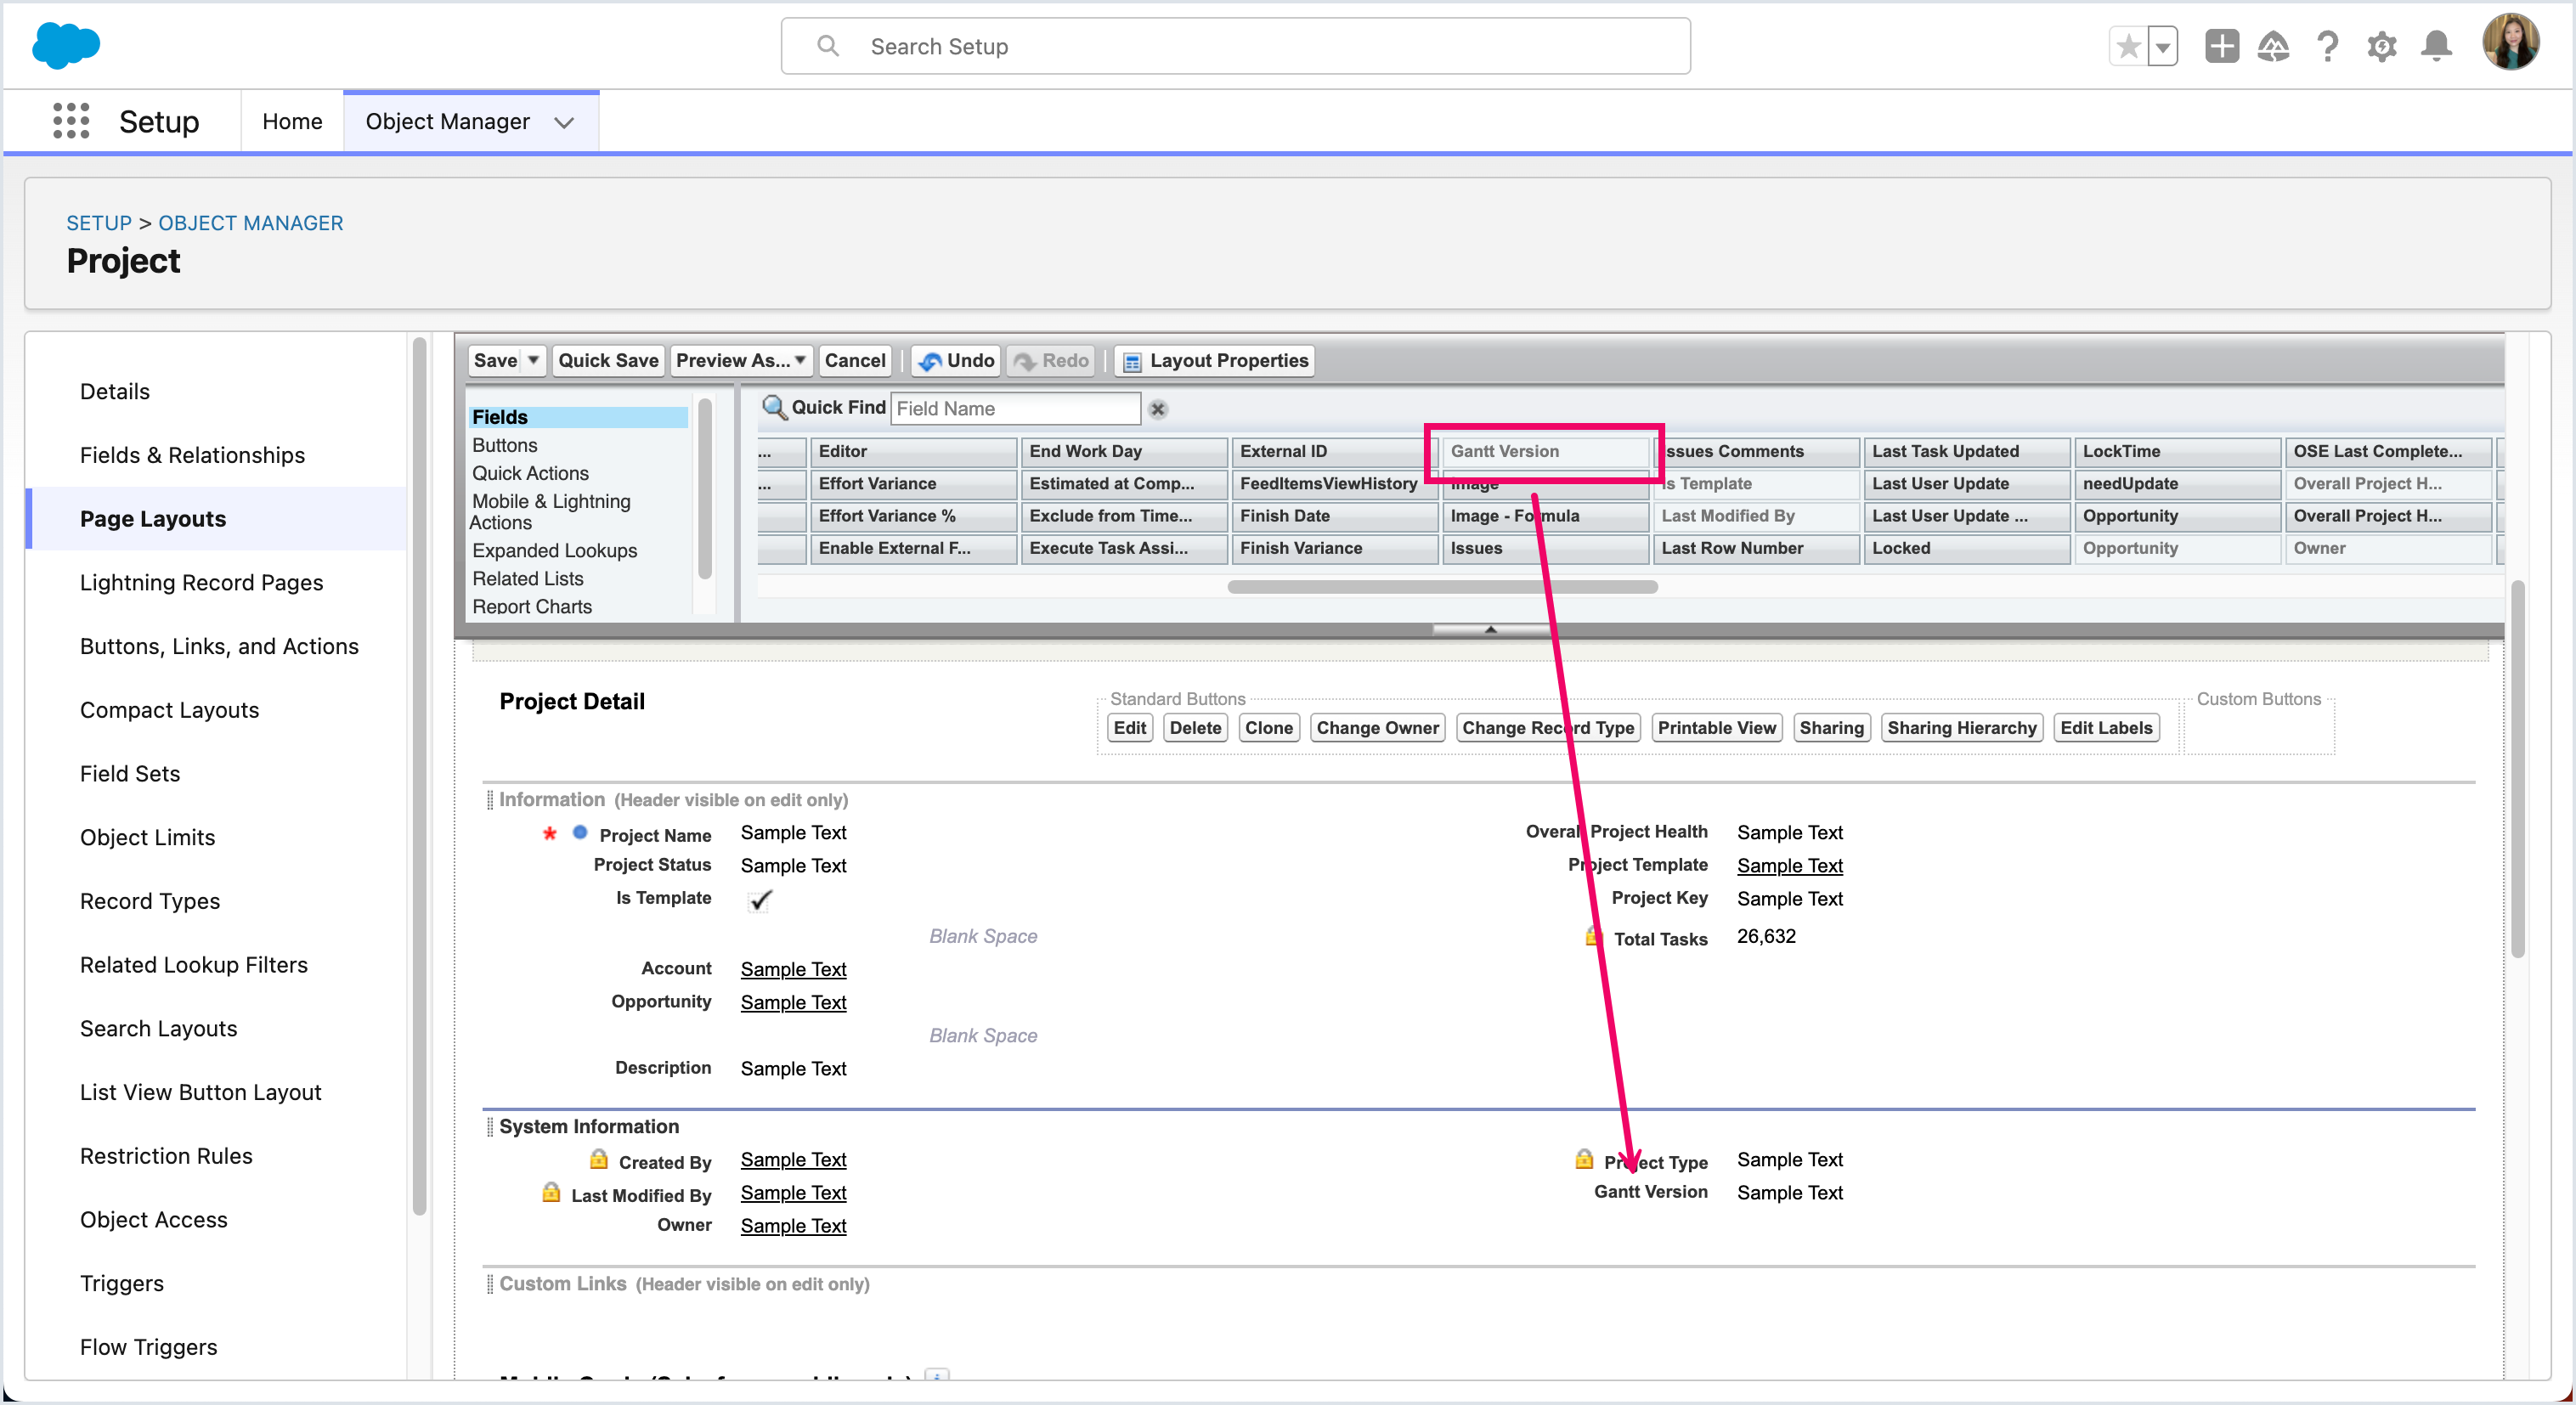Viewport: 2576px width, 1405px height.
Task: Click the blue dot next to Project Name
Action: pyautogui.click(x=580, y=832)
